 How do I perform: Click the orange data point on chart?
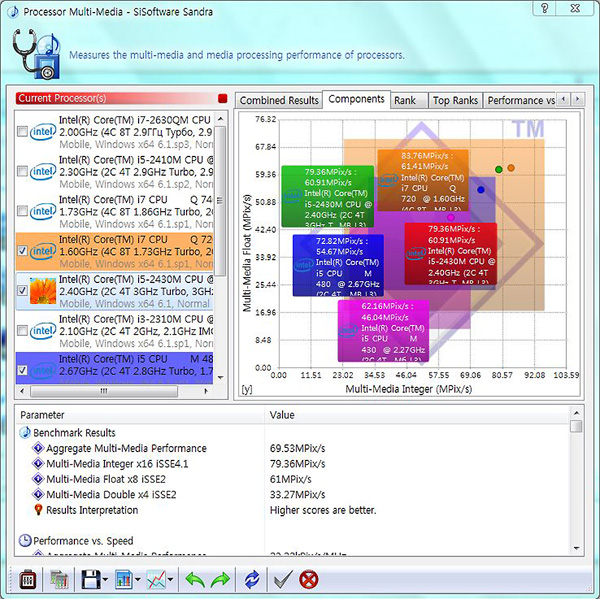coord(511,168)
